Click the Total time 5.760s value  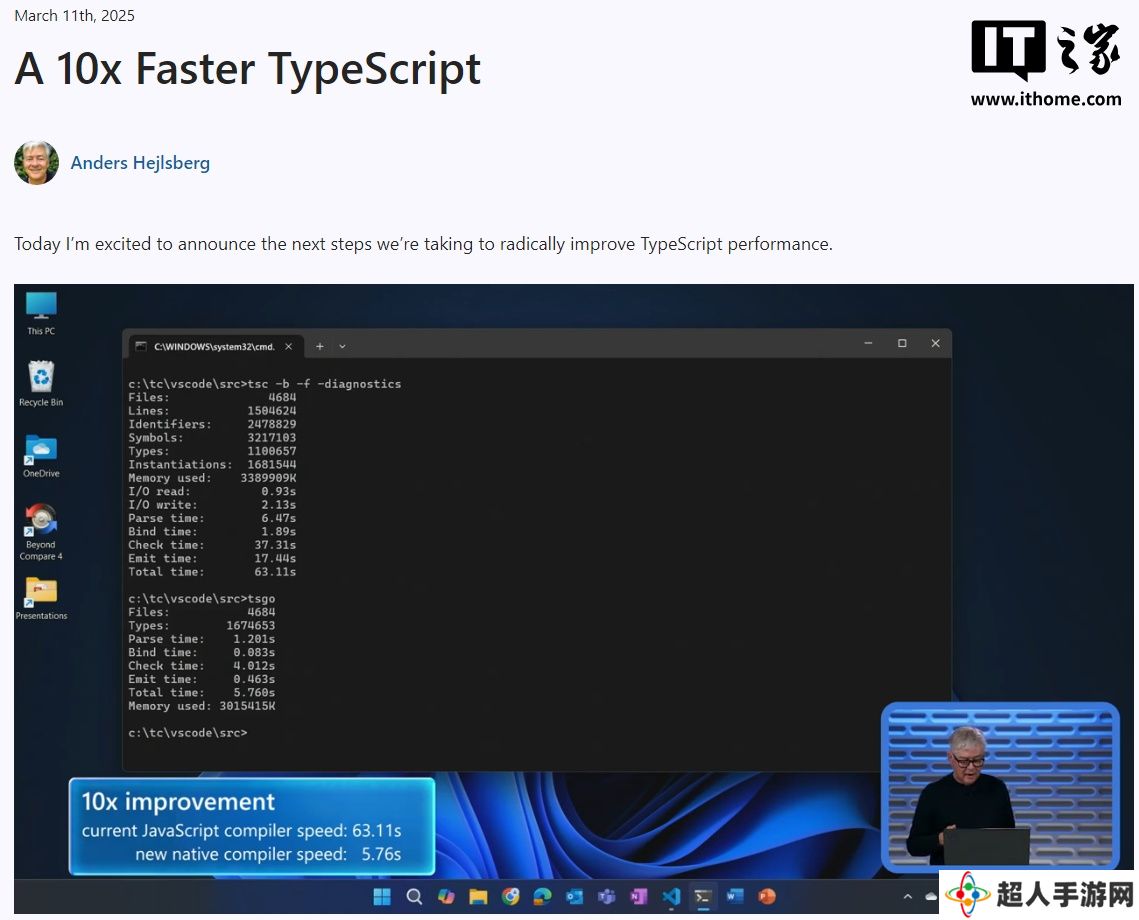(x=254, y=693)
